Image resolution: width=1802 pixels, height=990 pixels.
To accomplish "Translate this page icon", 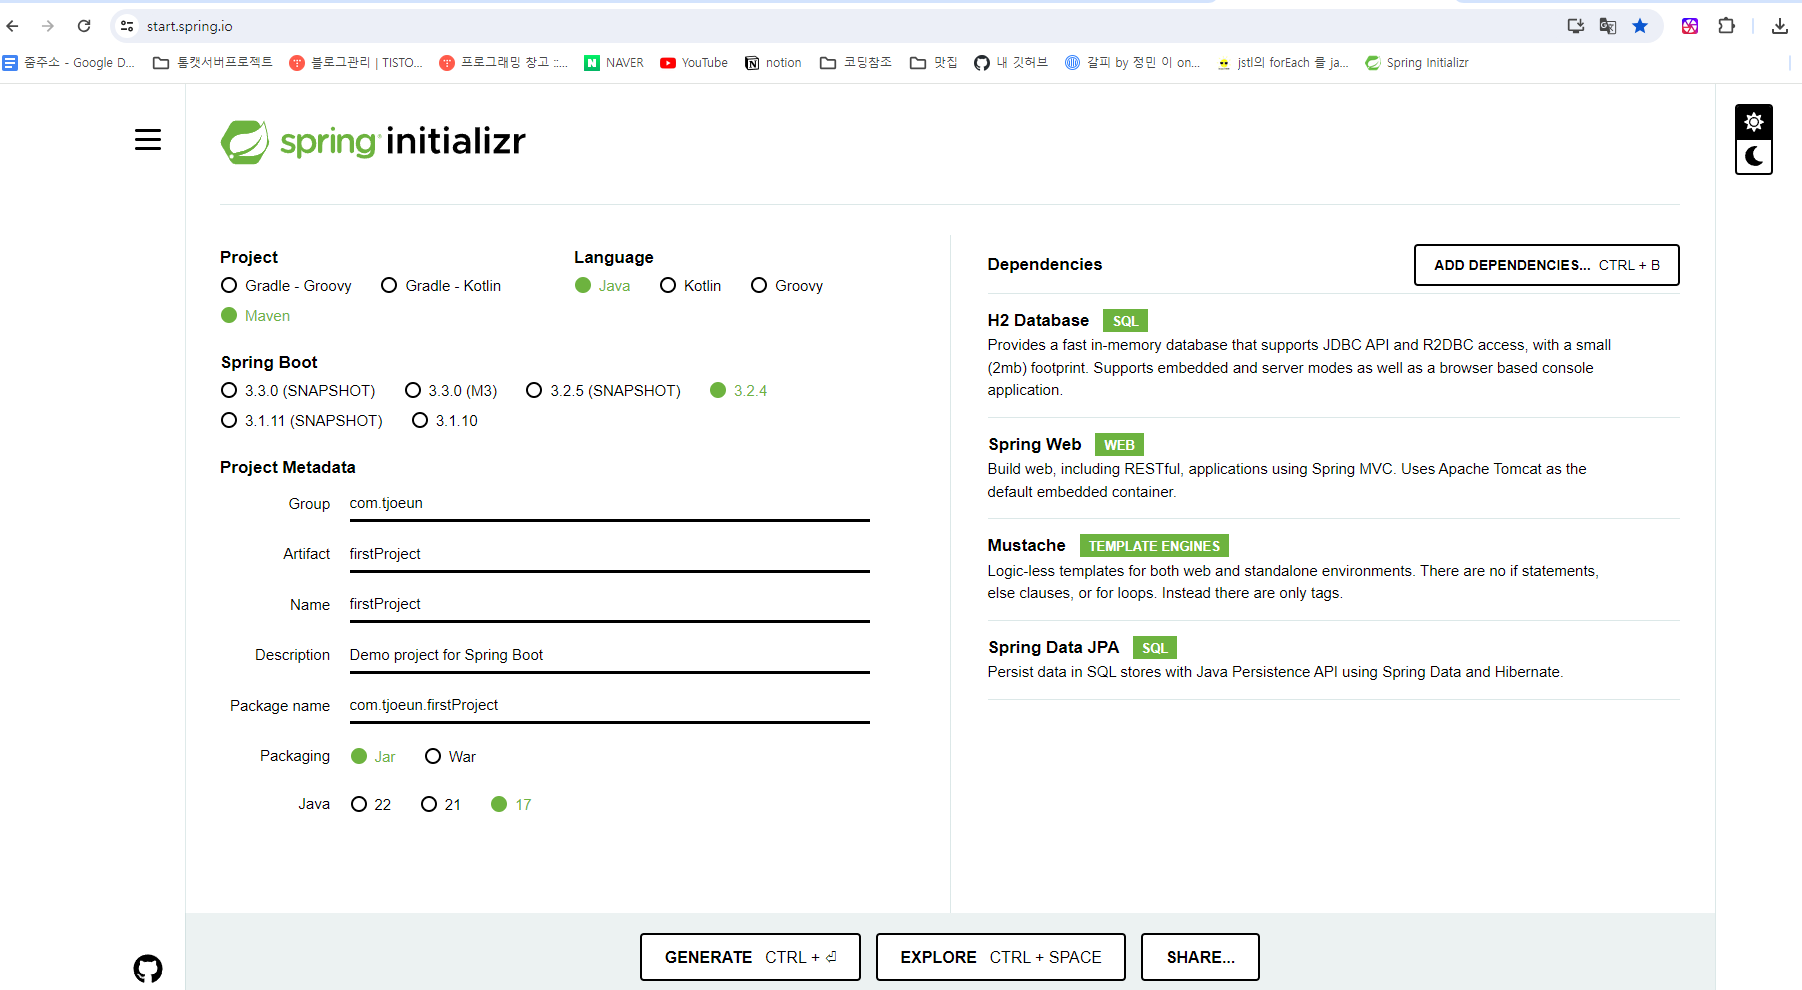I will 1608,26.
